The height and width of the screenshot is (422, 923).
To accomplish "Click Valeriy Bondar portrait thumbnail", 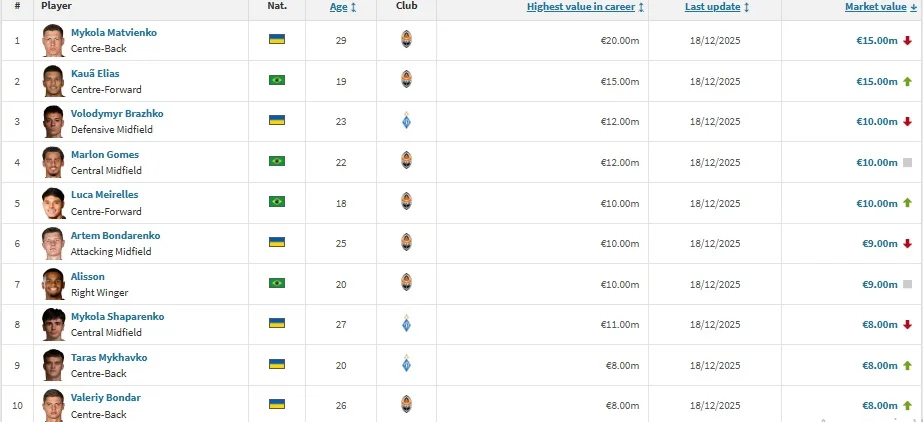I will coord(53,404).
